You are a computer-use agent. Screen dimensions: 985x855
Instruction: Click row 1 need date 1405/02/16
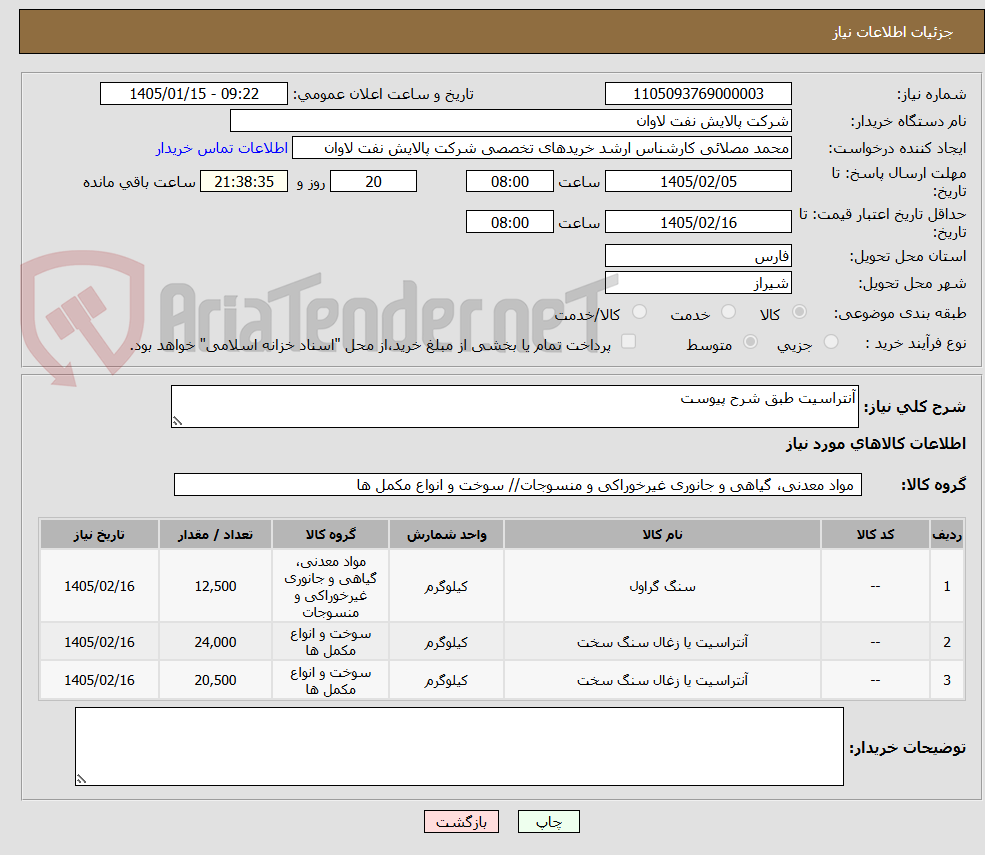(99, 586)
